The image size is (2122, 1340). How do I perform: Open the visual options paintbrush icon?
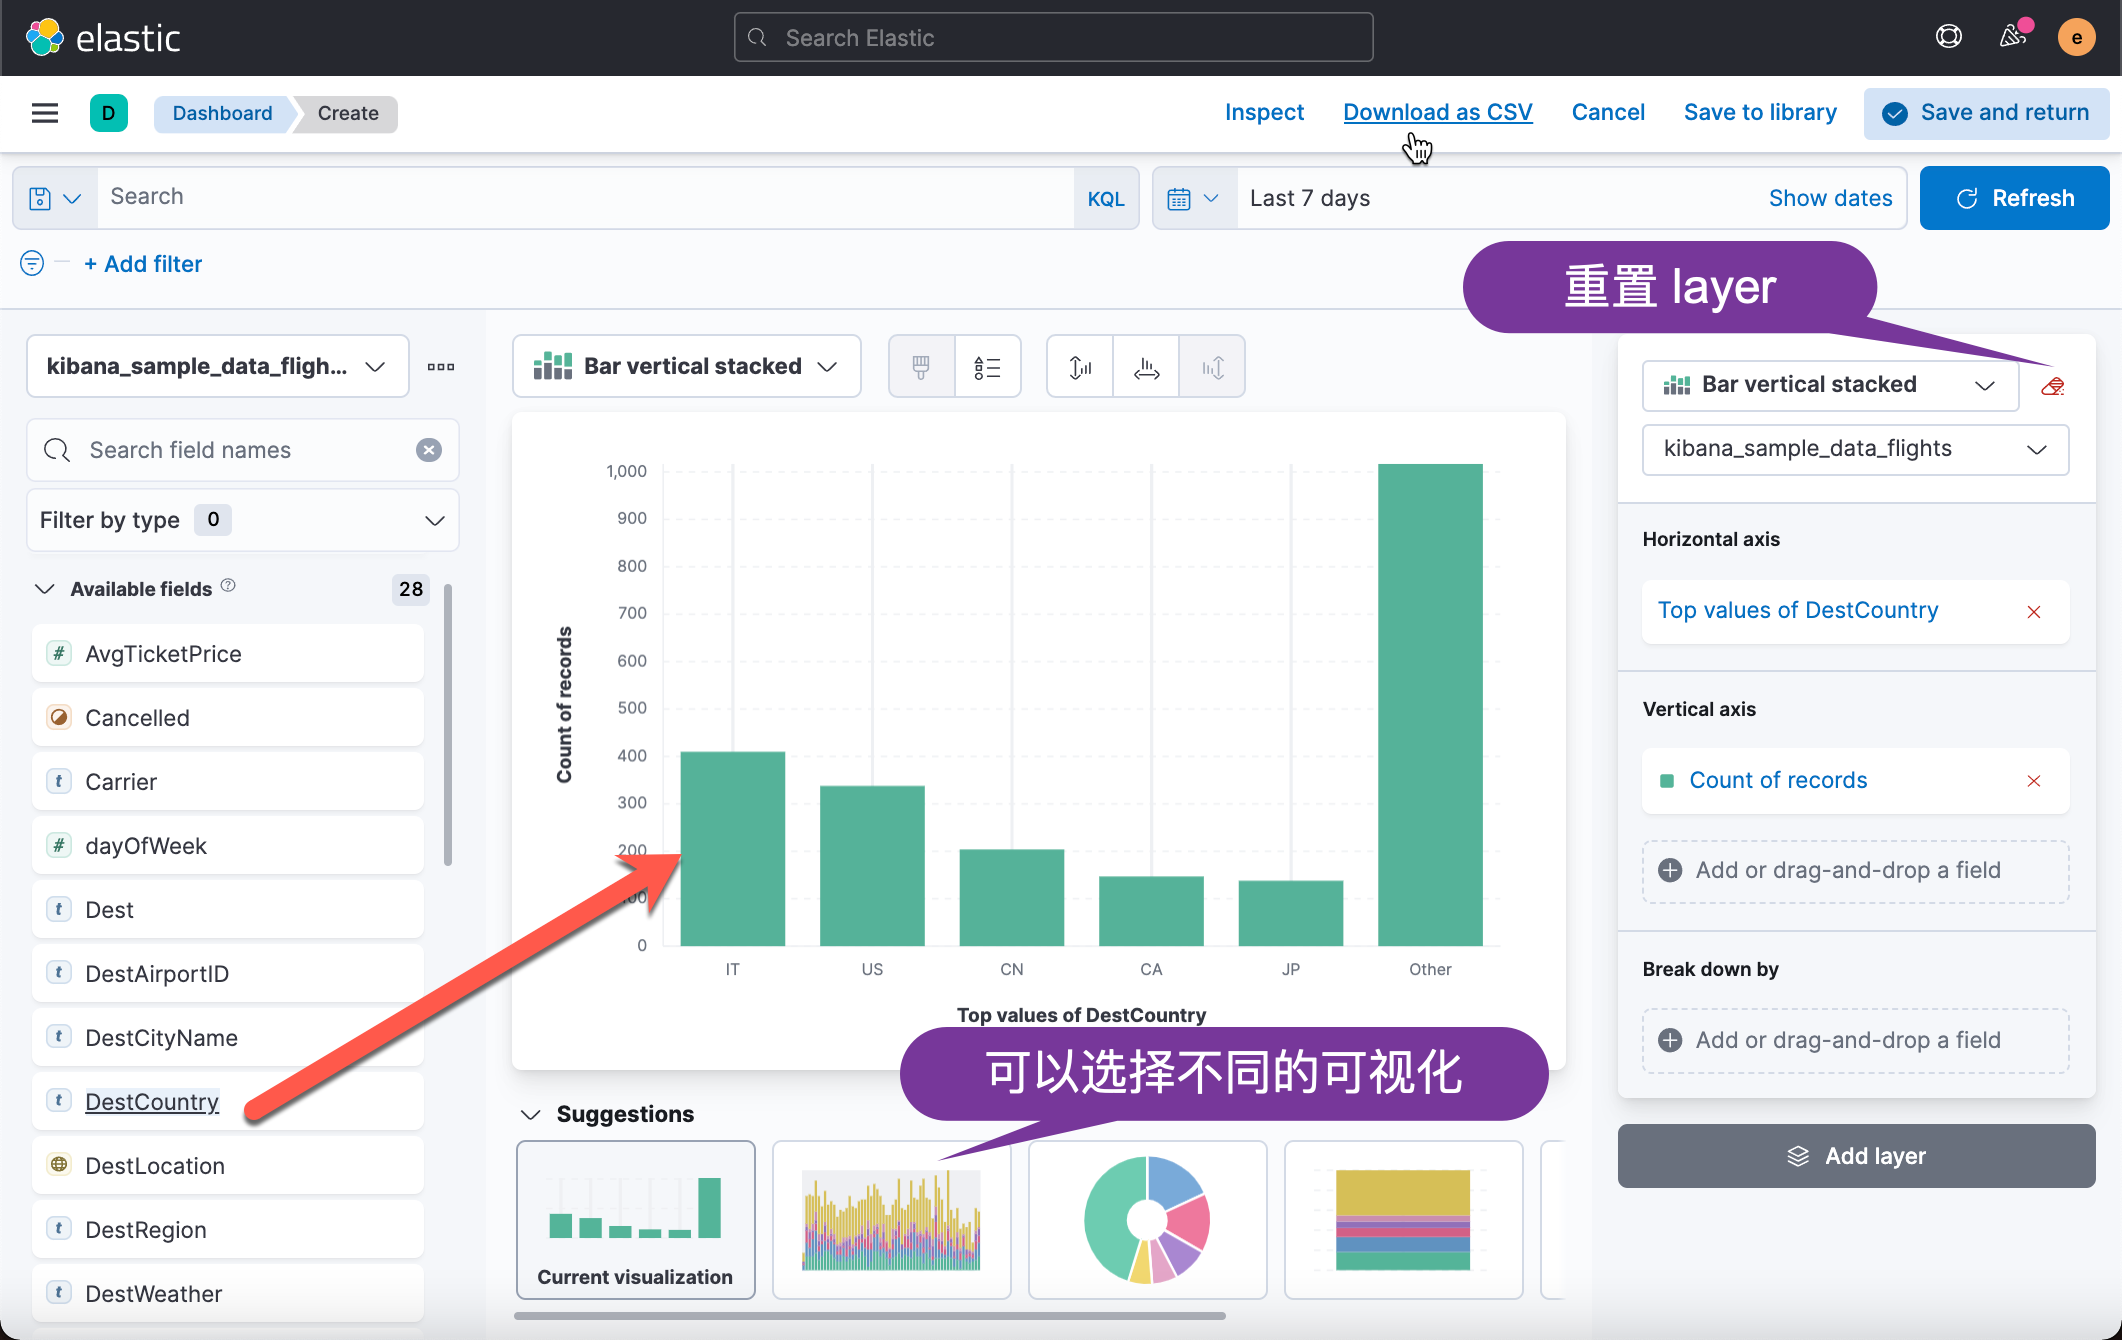[921, 367]
